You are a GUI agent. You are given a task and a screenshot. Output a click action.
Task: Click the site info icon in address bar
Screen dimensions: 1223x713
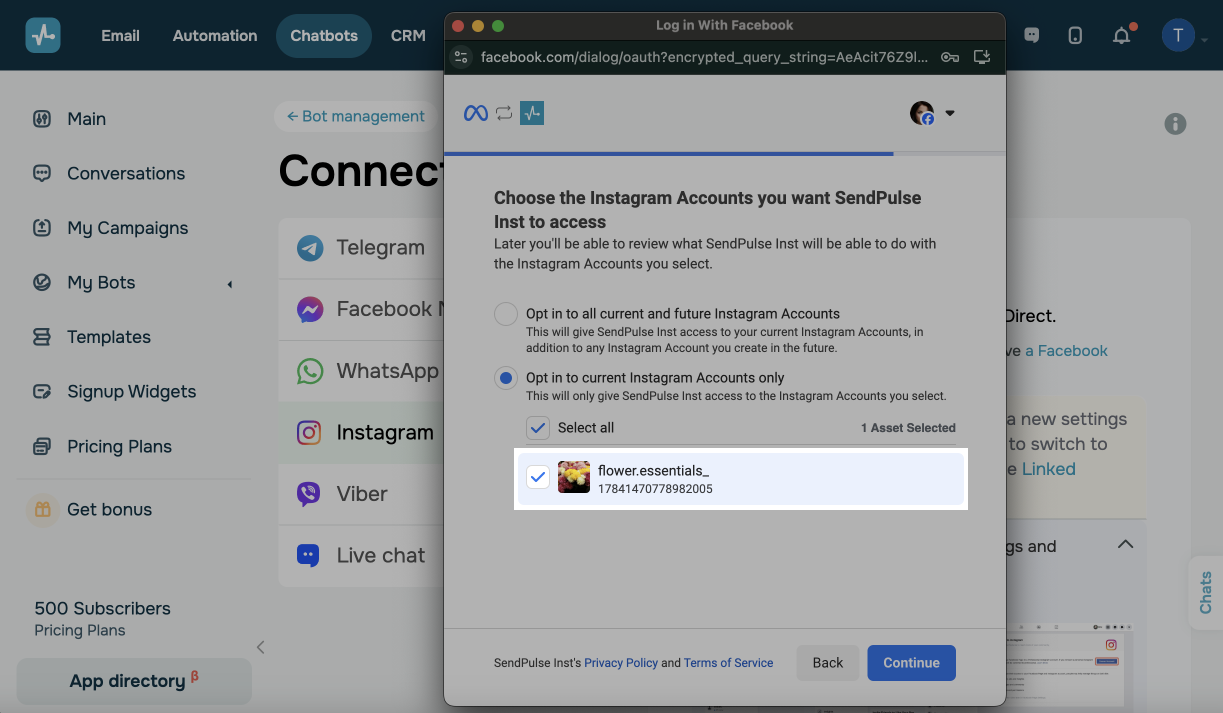tap(461, 57)
